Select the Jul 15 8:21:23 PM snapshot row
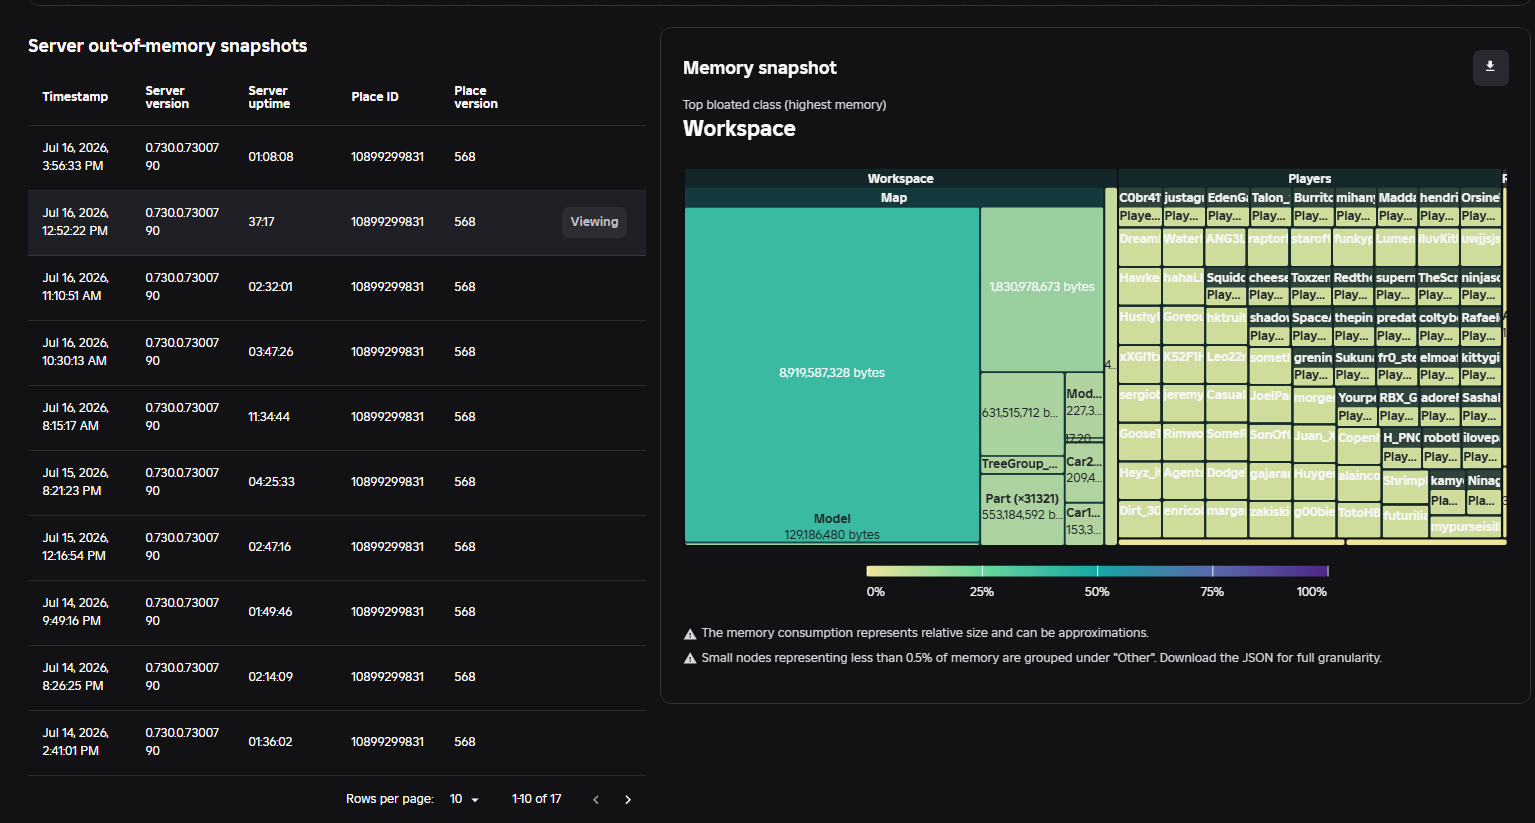Viewport: 1535px width, 823px height. pyautogui.click(x=337, y=482)
